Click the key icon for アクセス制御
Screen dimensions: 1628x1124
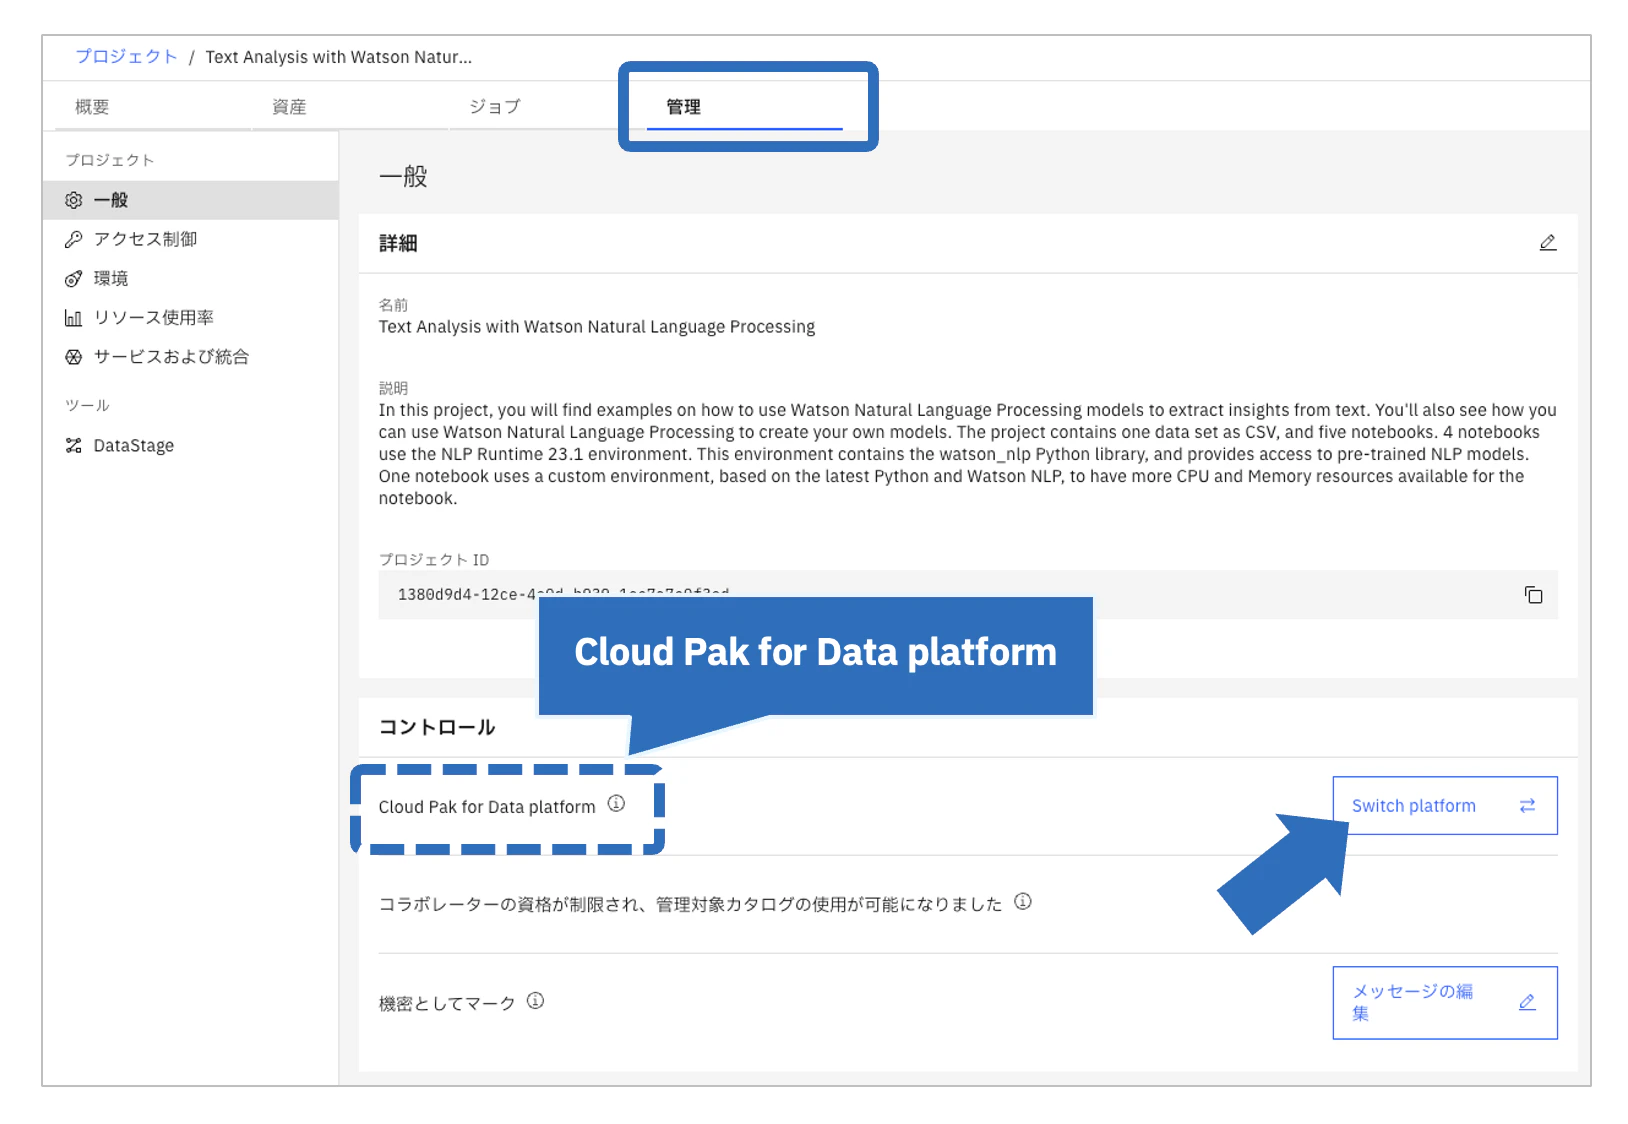pos(73,239)
